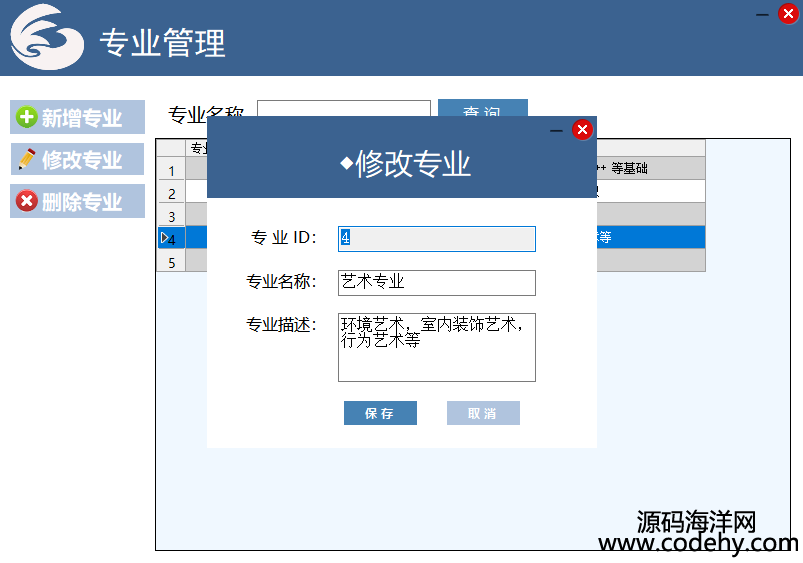This screenshot has width=803, height=563.
Task: Click the pencil icon for 修改专业
Action: coord(27,159)
